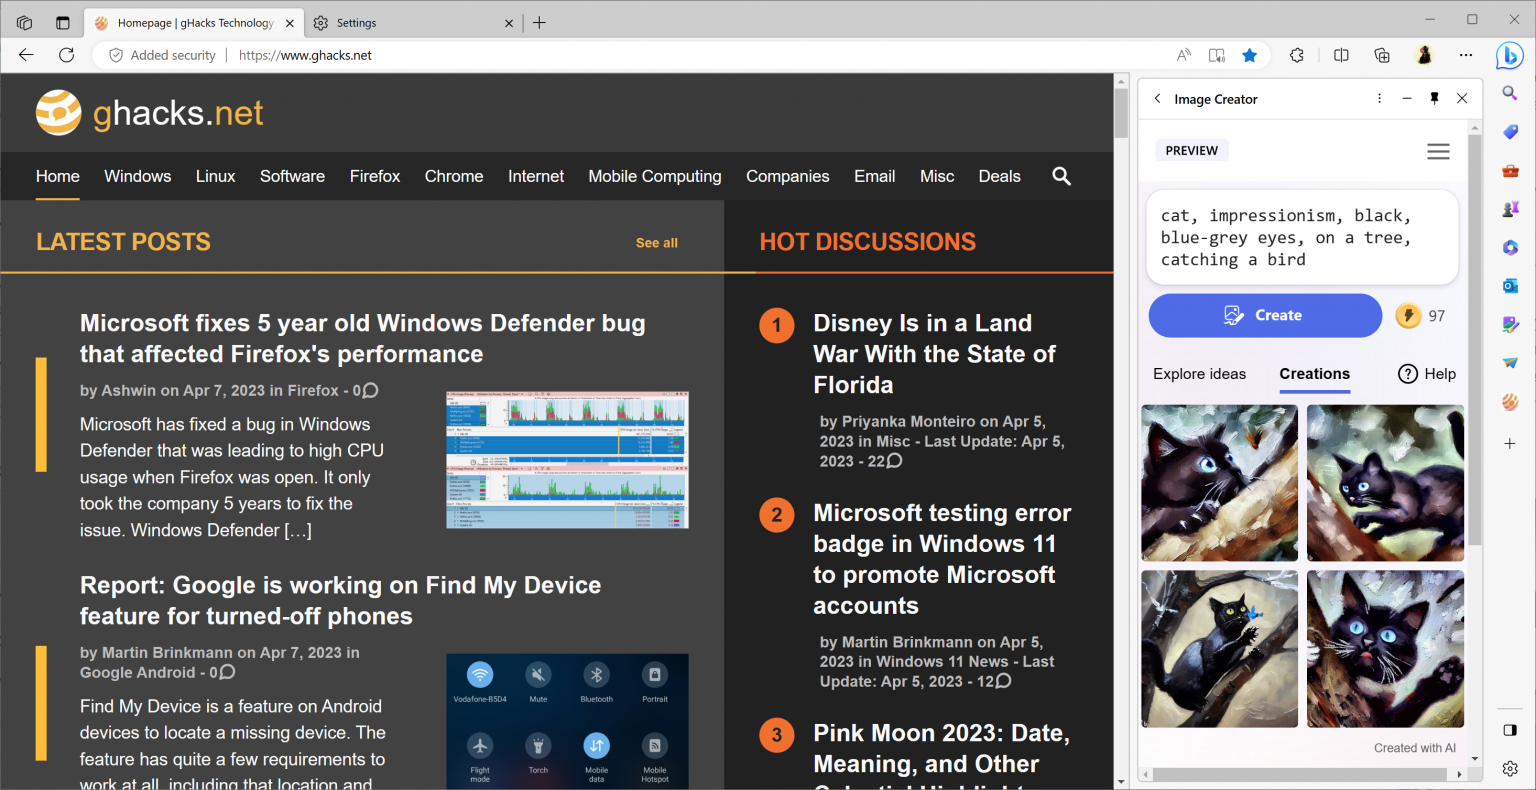
Task: Open Search in the Edge sidebar
Action: pyautogui.click(x=1510, y=92)
